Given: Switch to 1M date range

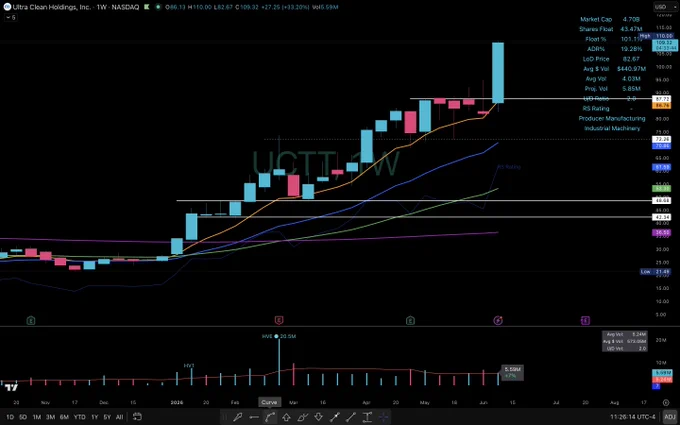Looking at the screenshot, I should pos(37,417).
